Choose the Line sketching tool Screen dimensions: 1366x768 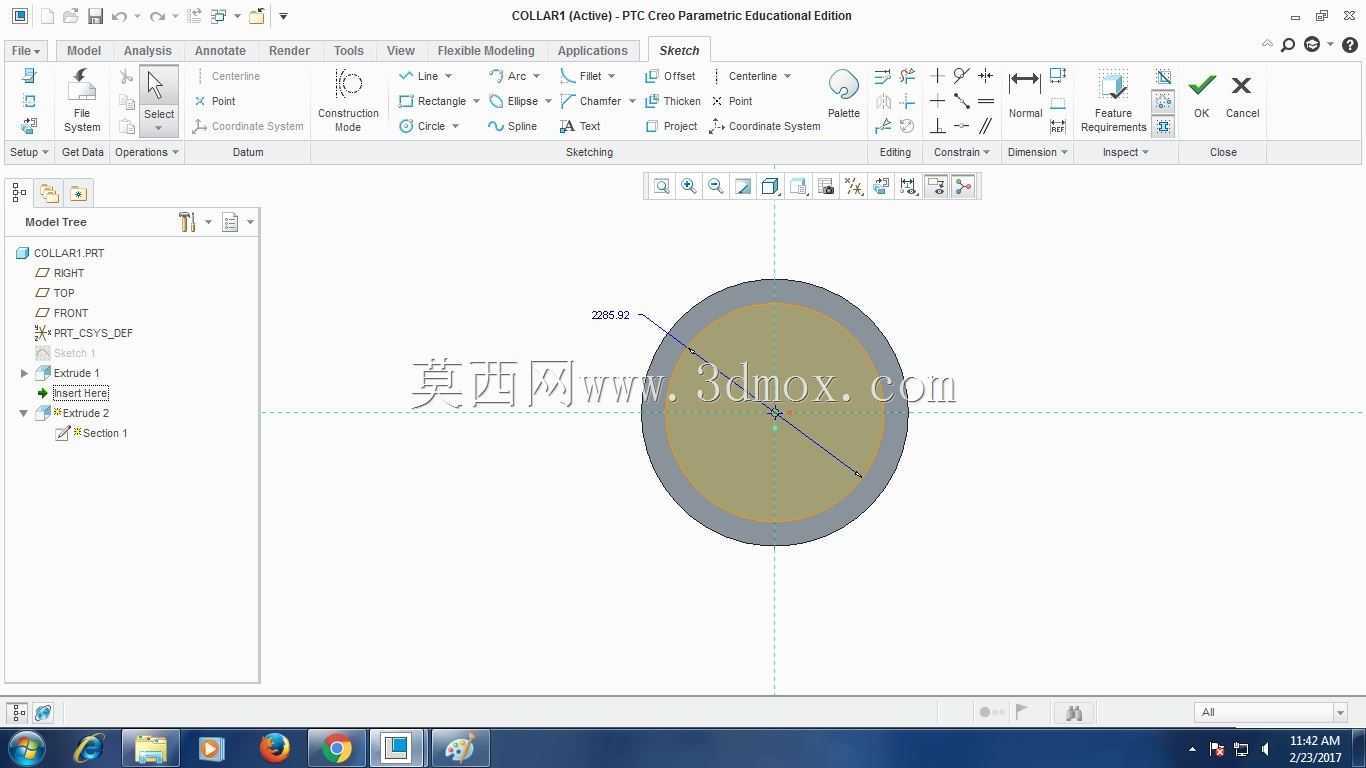pos(419,76)
